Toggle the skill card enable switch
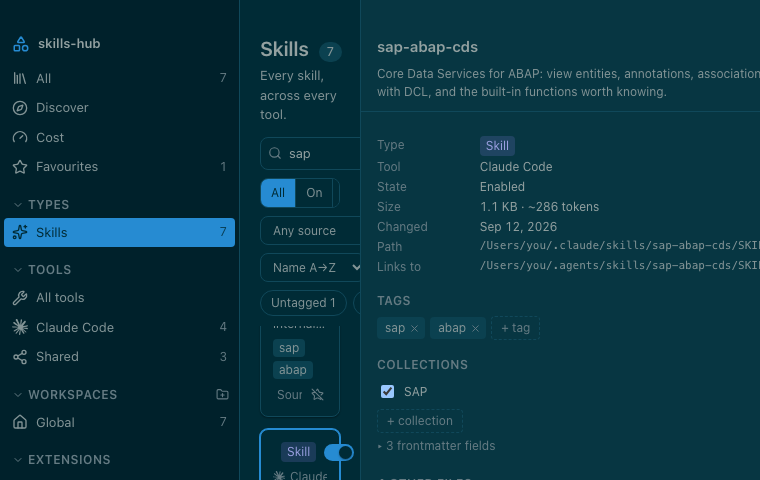760x480 pixels. [339, 452]
